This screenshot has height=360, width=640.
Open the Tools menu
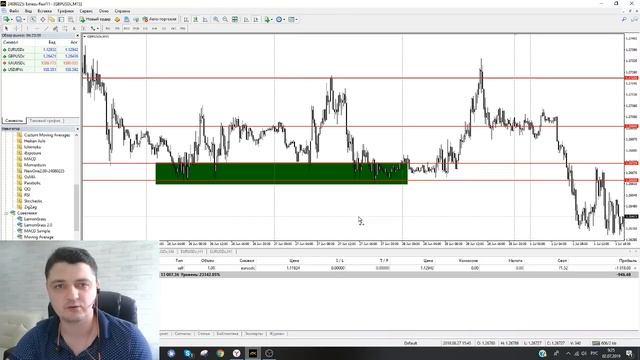pyautogui.click(x=86, y=11)
